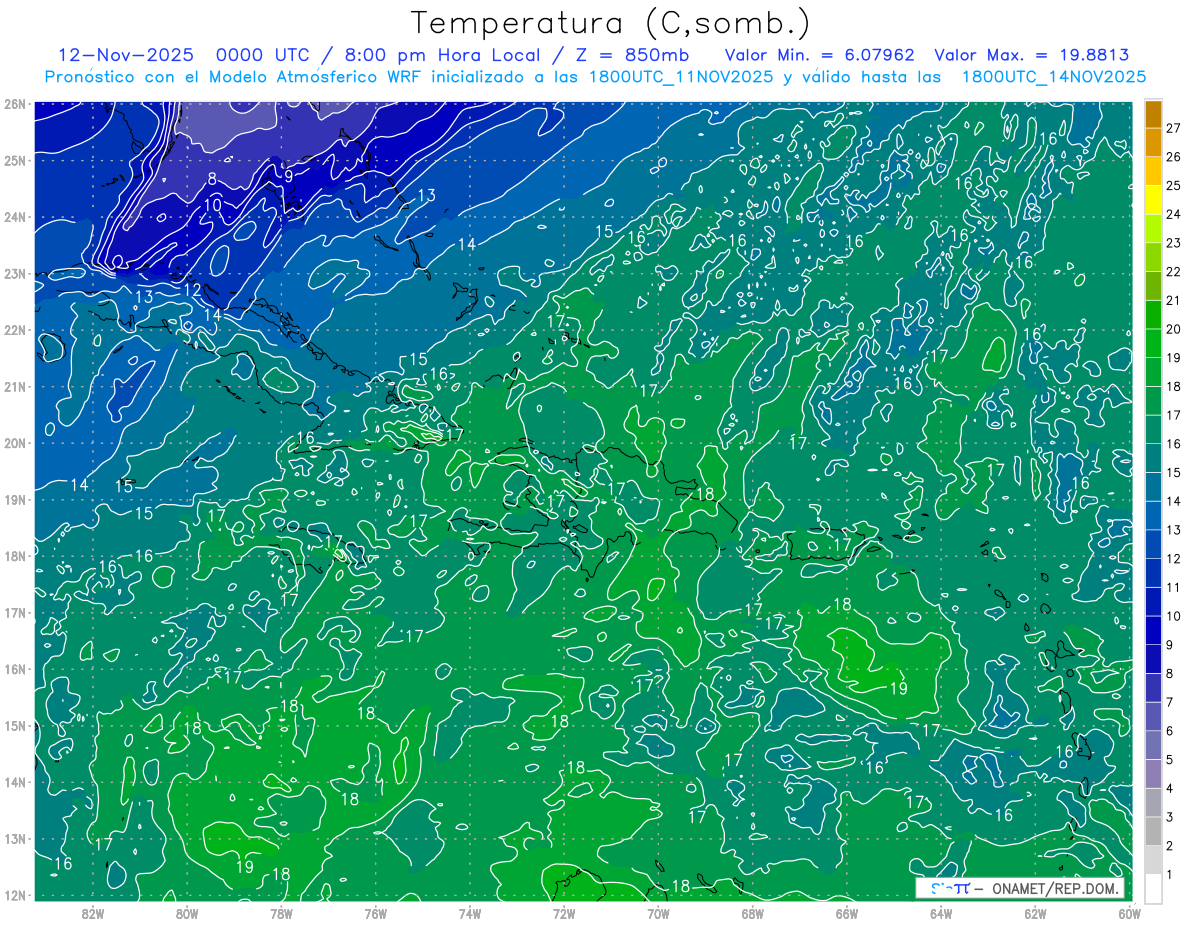Click the 19N latitude axis label
This screenshot has width=1200, height=927.
(15, 499)
